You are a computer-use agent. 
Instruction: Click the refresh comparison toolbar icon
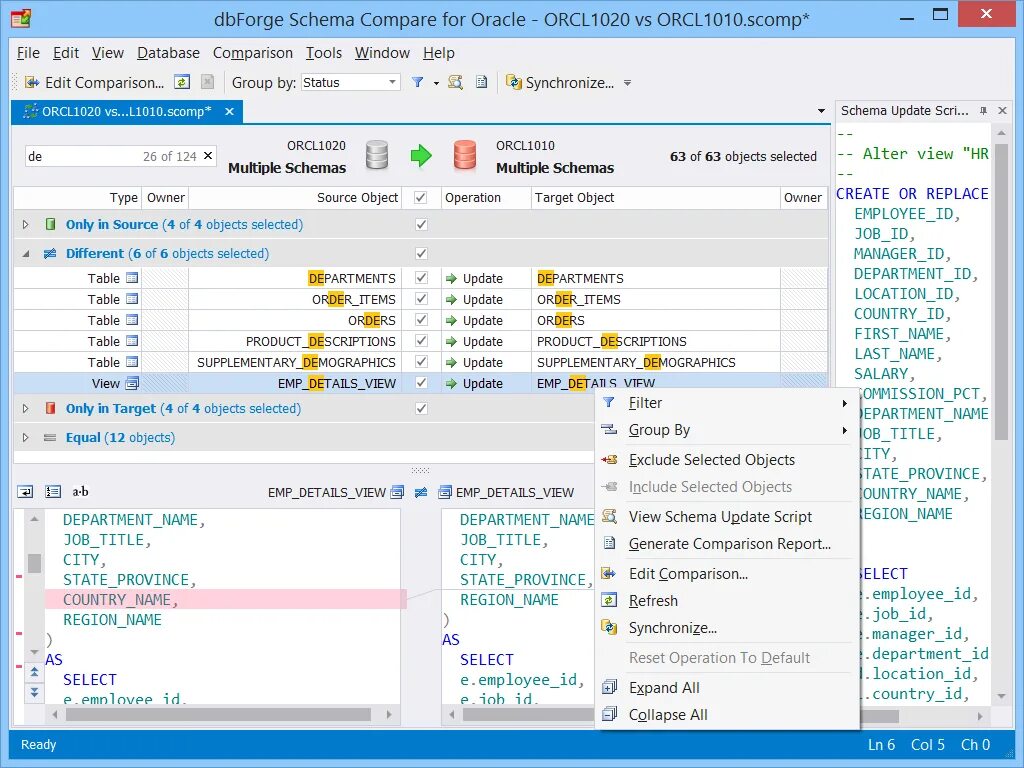pos(182,82)
